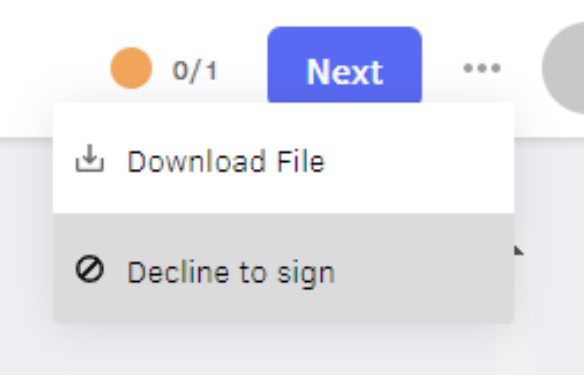Click the 0/1 fields completed counter

pyautogui.click(x=195, y=70)
